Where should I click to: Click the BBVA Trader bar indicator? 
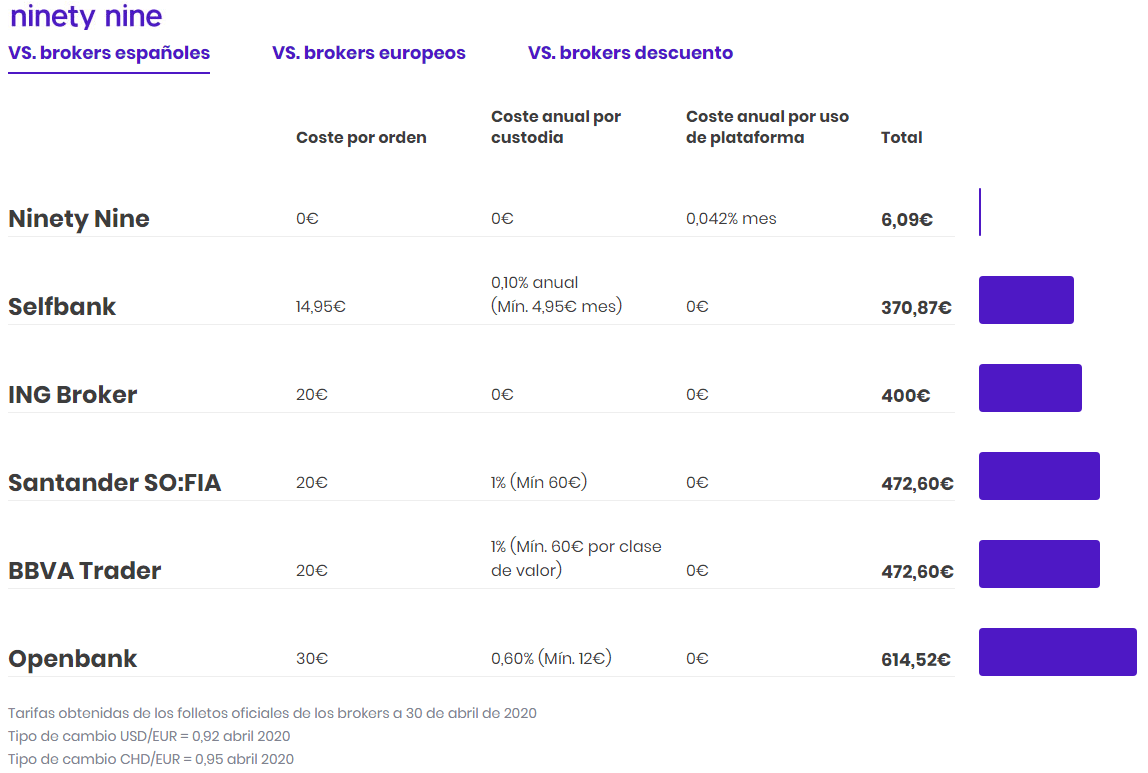1039,563
